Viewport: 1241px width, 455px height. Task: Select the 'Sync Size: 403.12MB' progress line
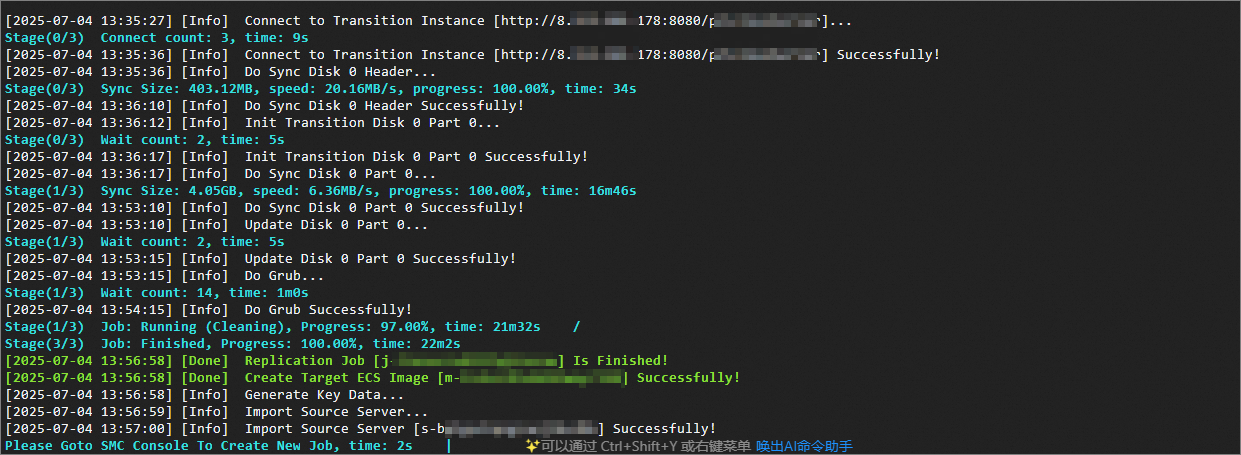321,88
